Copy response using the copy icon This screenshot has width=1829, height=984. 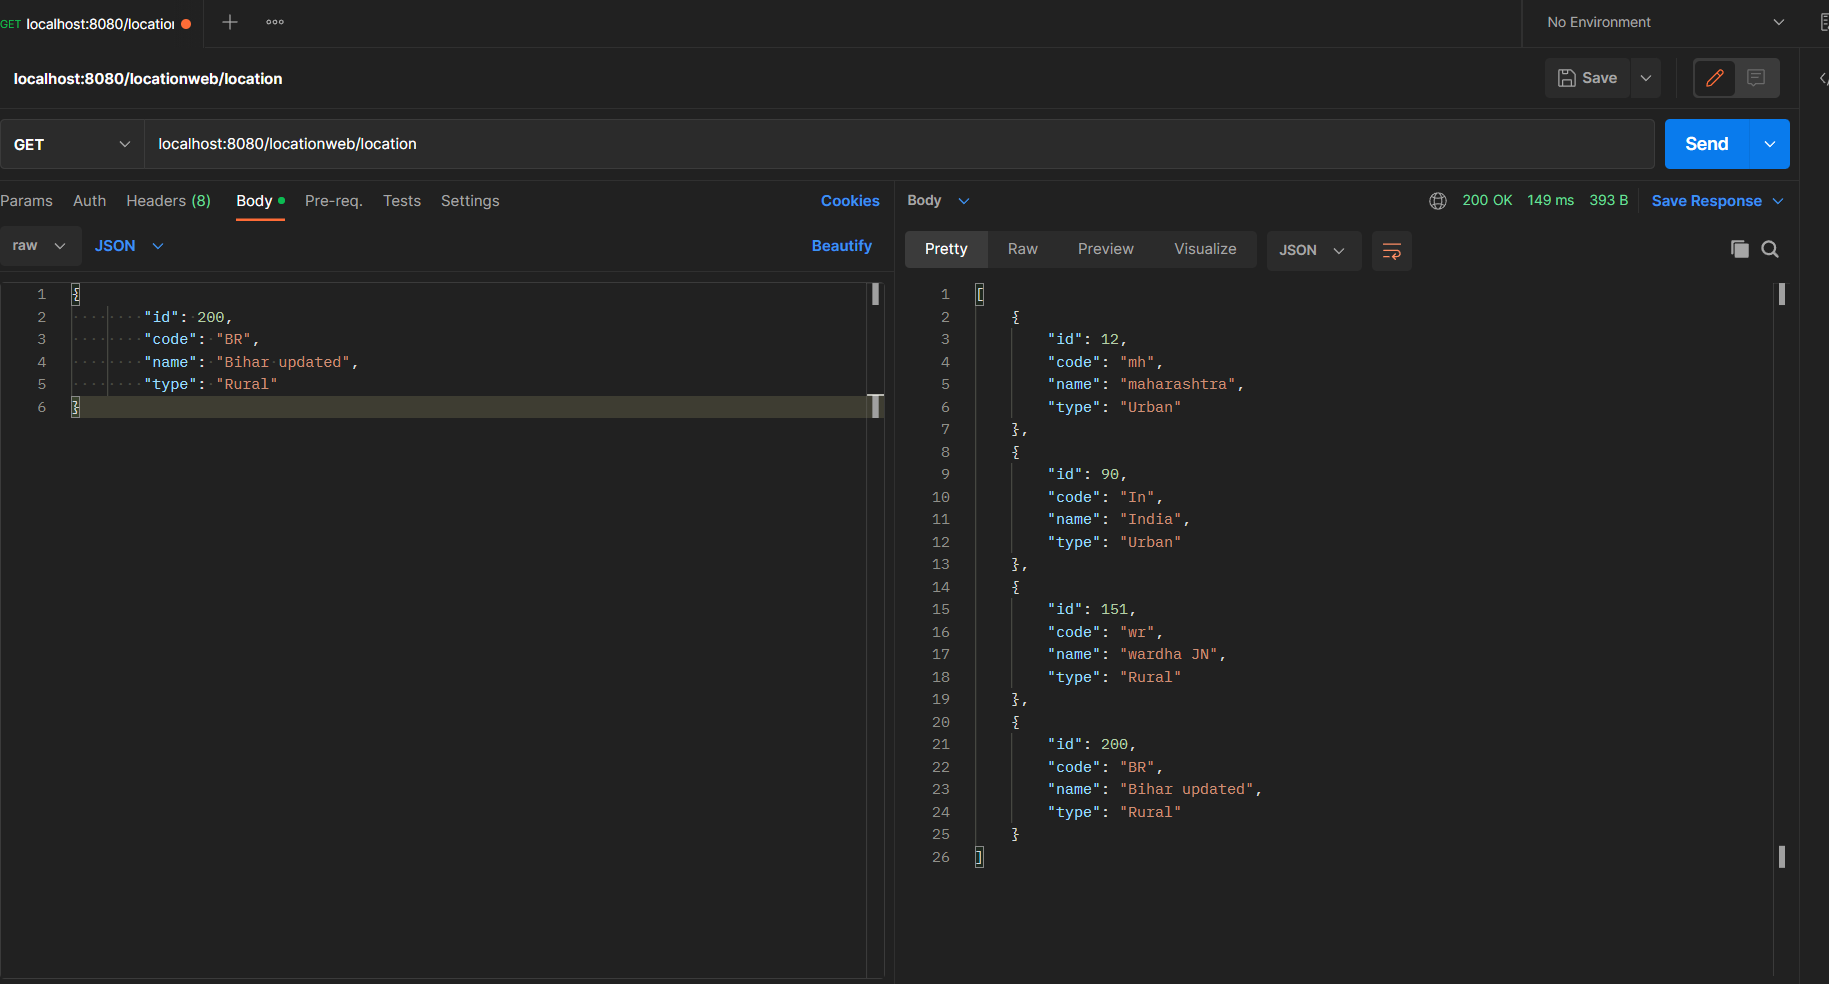(1740, 249)
